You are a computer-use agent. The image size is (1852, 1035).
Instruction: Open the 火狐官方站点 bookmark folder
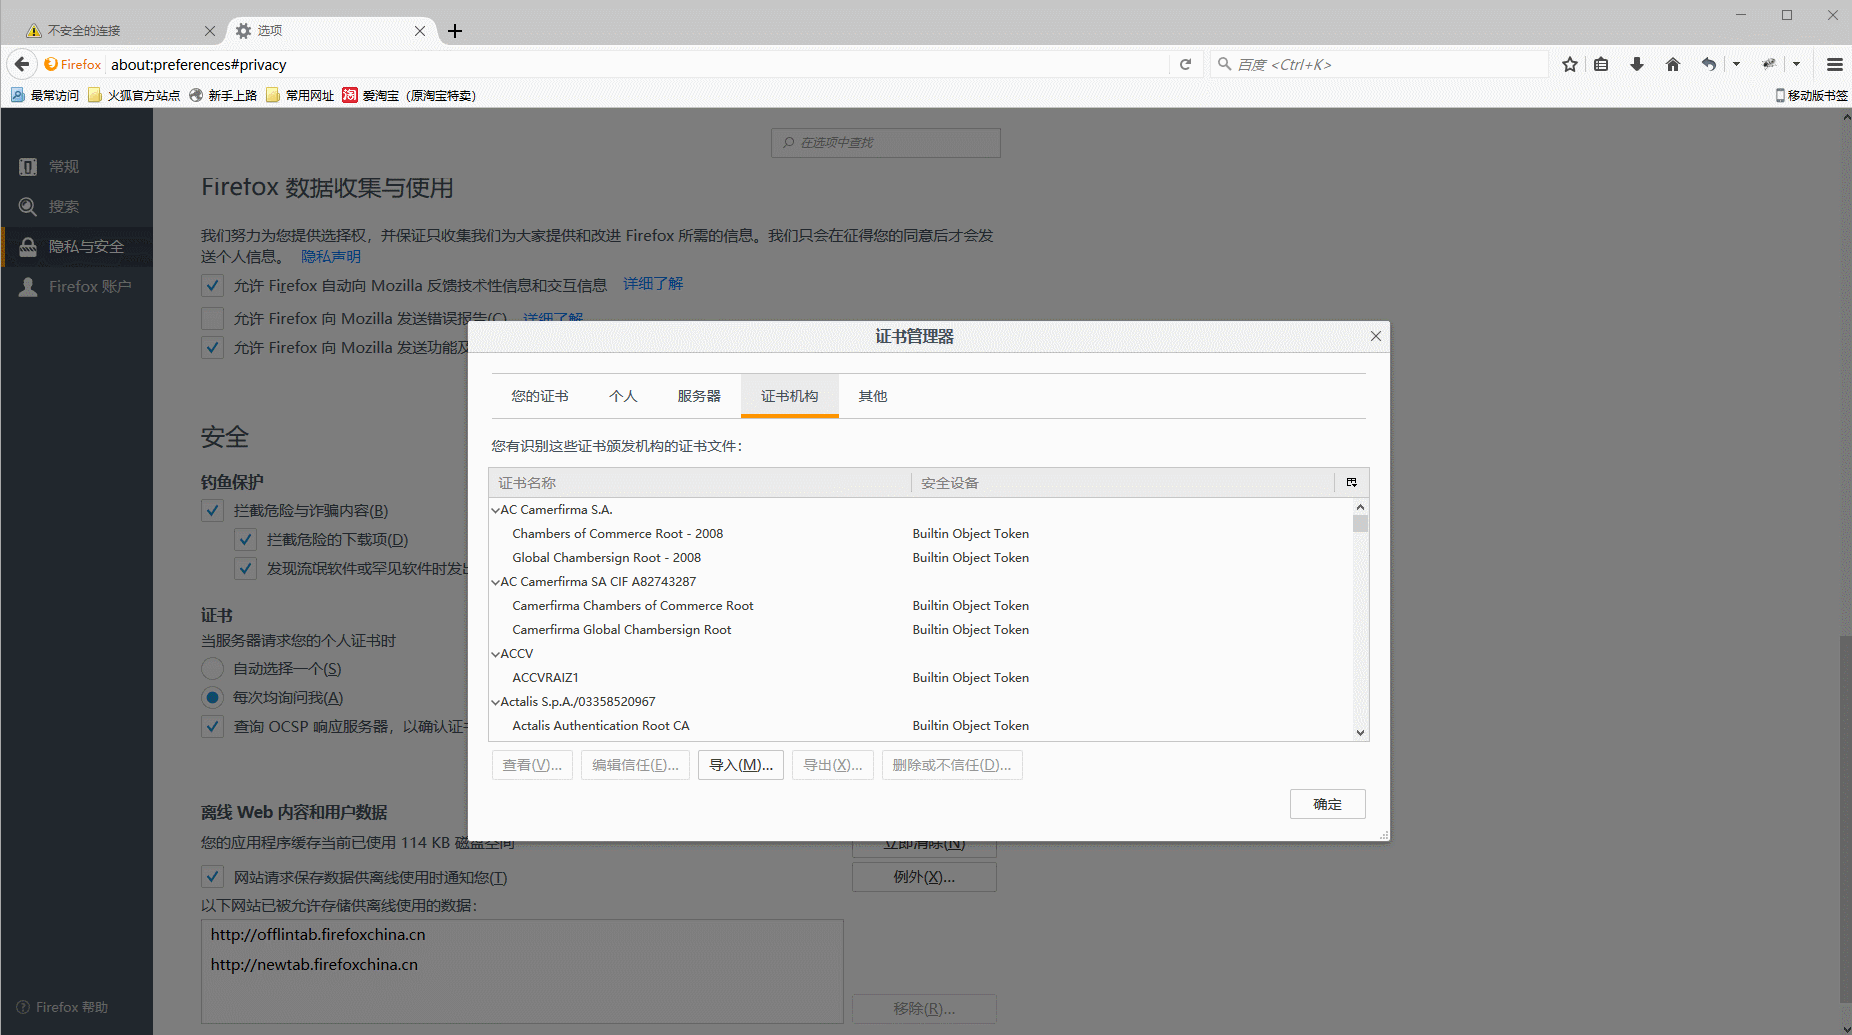pos(134,95)
